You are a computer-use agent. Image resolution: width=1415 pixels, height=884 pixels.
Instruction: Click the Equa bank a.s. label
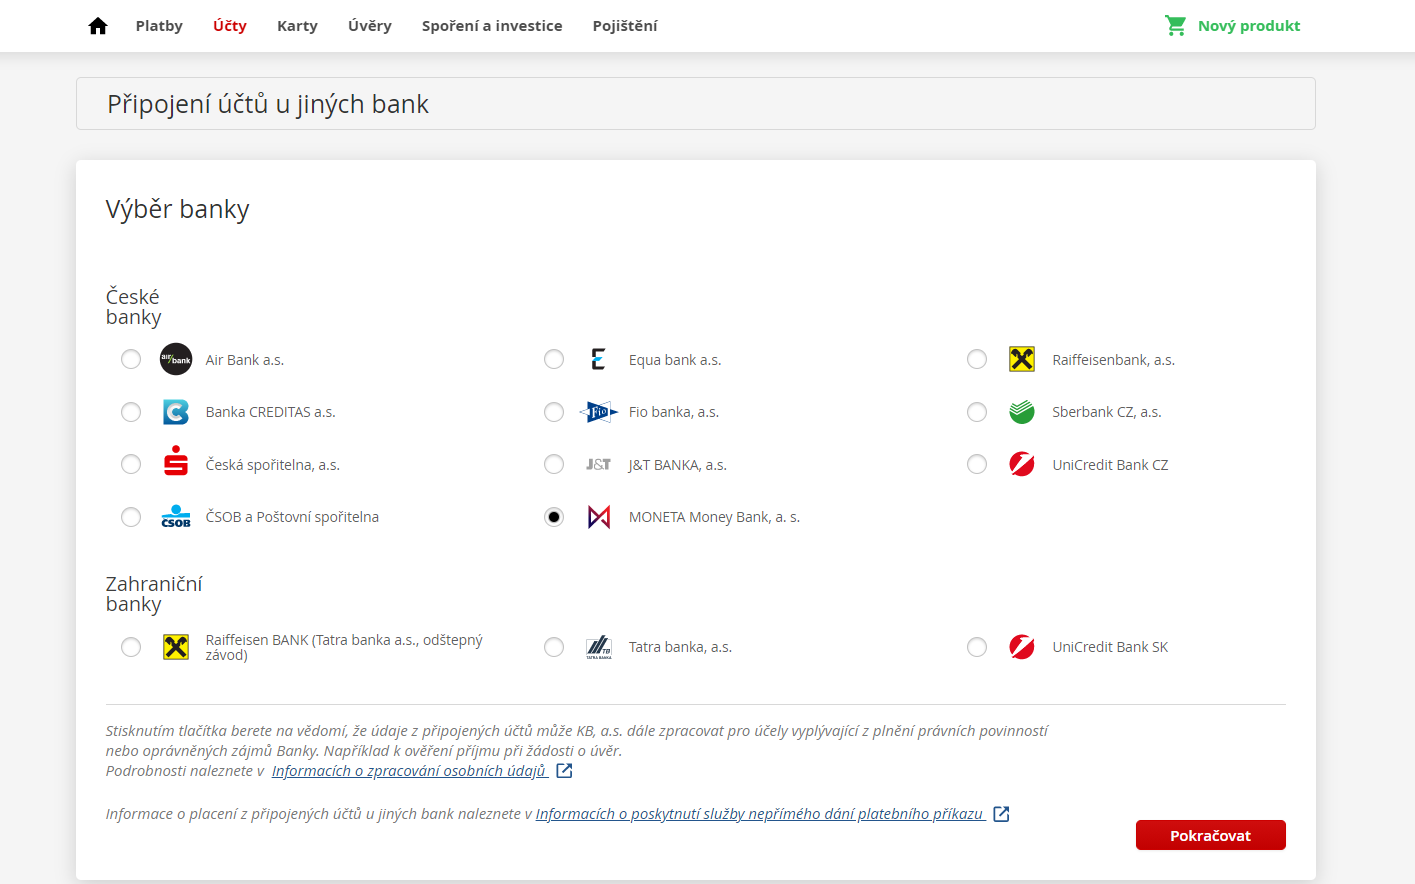click(675, 360)
